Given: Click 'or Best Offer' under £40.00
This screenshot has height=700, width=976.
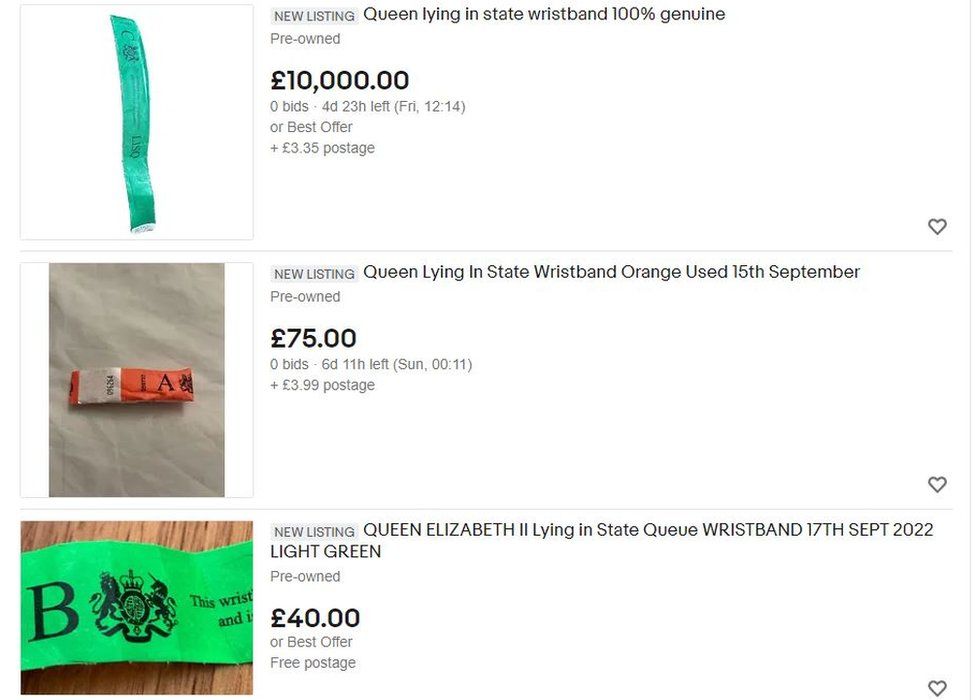Looking at the screenshot, I should click(311, 642).
